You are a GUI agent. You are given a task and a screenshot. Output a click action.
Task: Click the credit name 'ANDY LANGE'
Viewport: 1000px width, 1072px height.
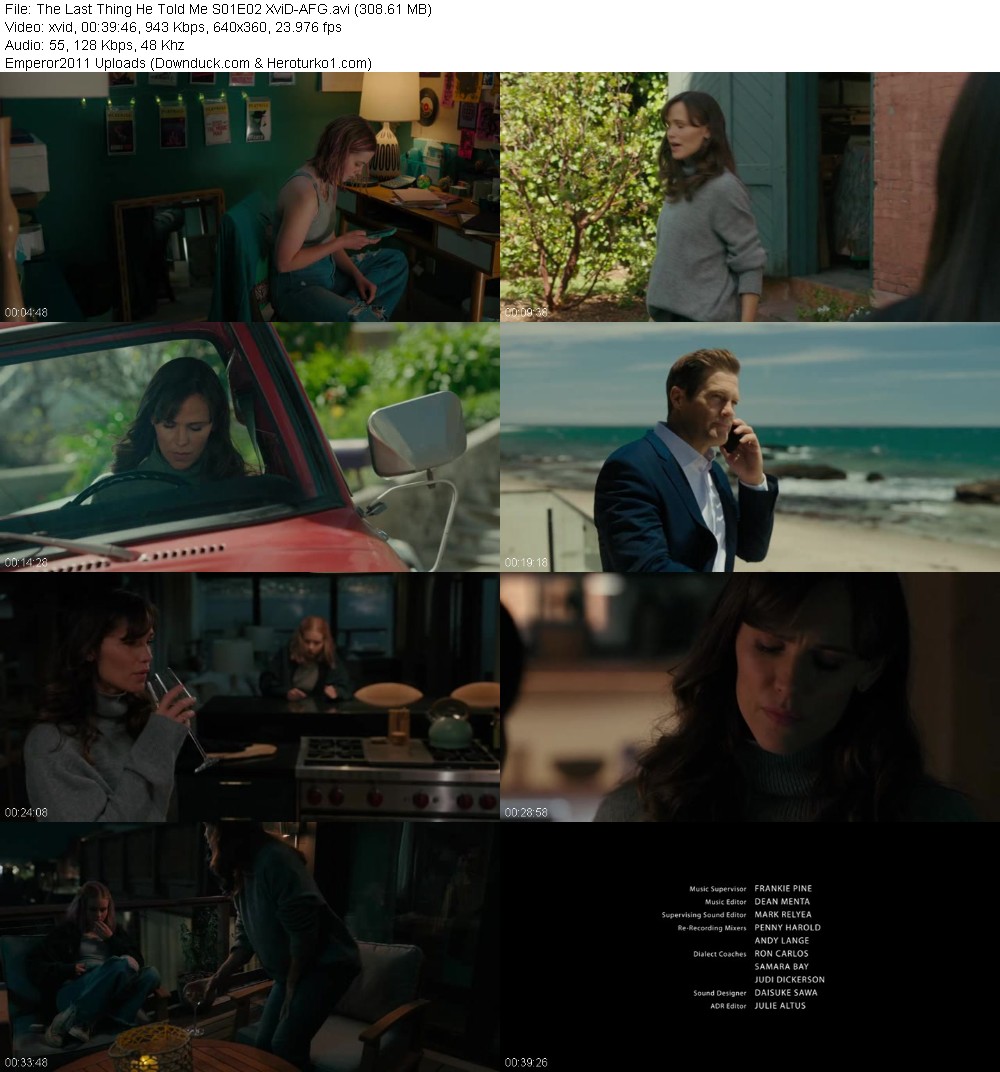[x=782, y=941]
